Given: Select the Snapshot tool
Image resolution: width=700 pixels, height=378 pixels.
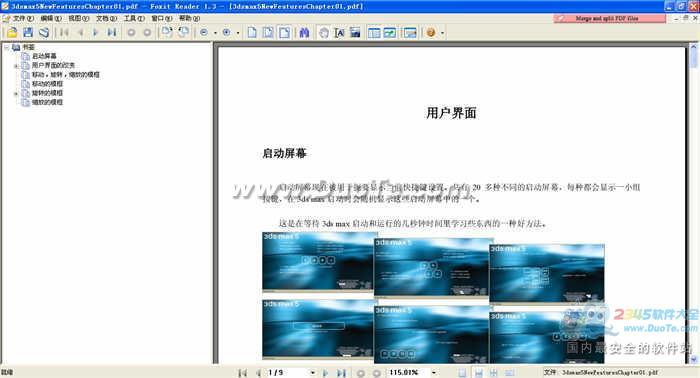Looking at the screenshot, I should pos(355,32).
